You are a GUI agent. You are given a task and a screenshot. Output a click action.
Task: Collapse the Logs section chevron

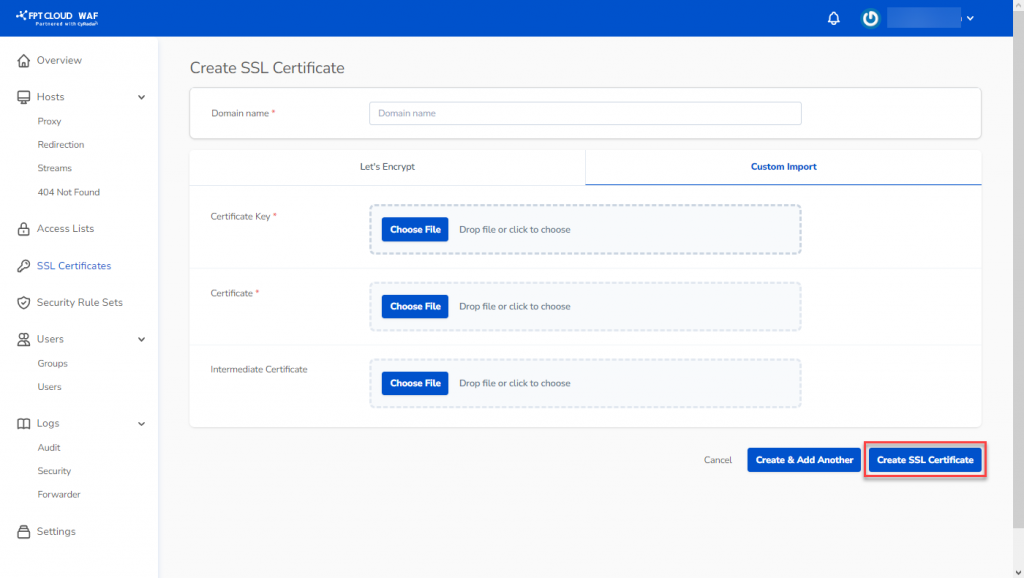(141, 424)
